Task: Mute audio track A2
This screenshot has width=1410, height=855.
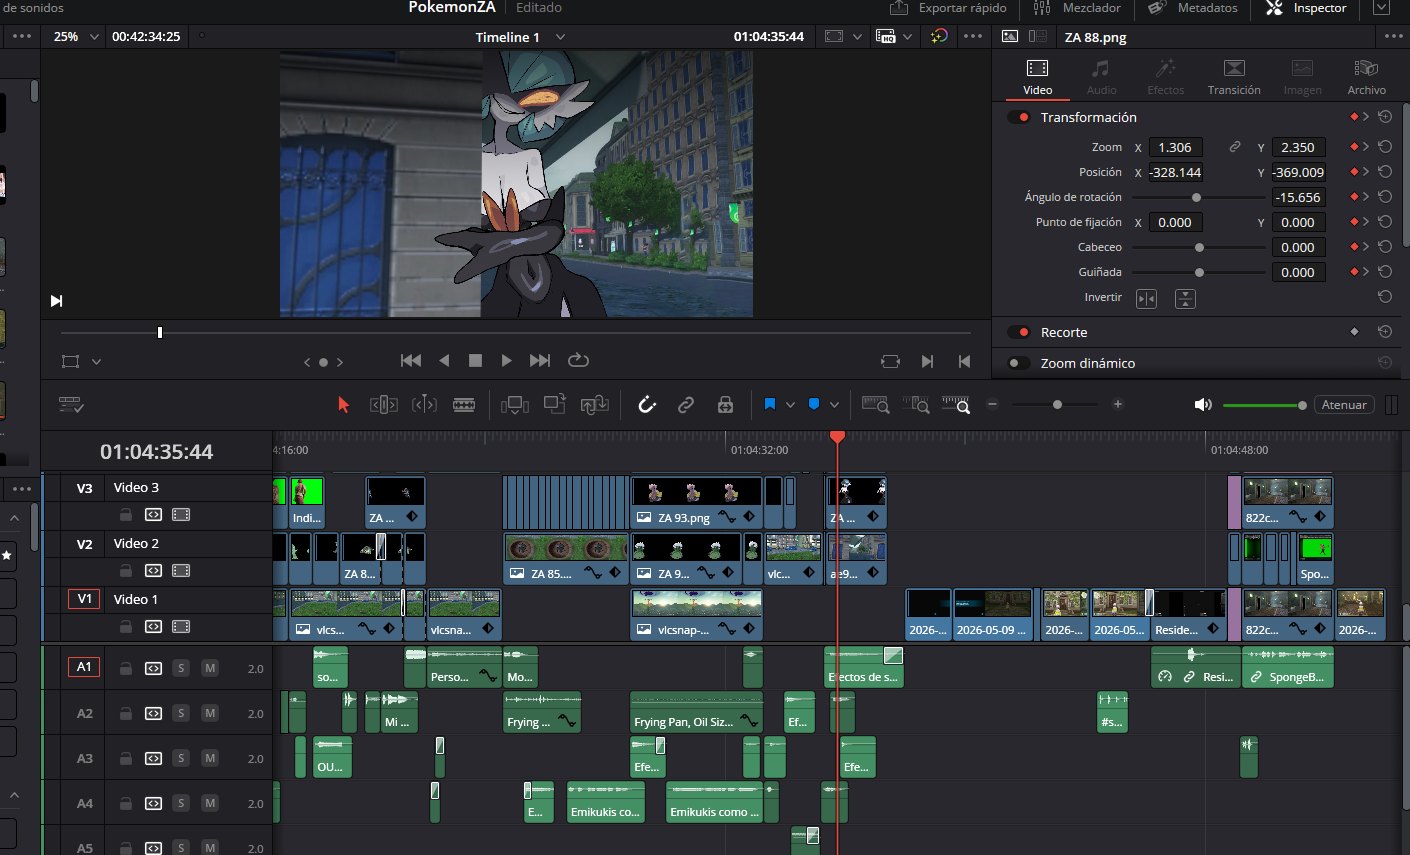Action: point(210,713)
